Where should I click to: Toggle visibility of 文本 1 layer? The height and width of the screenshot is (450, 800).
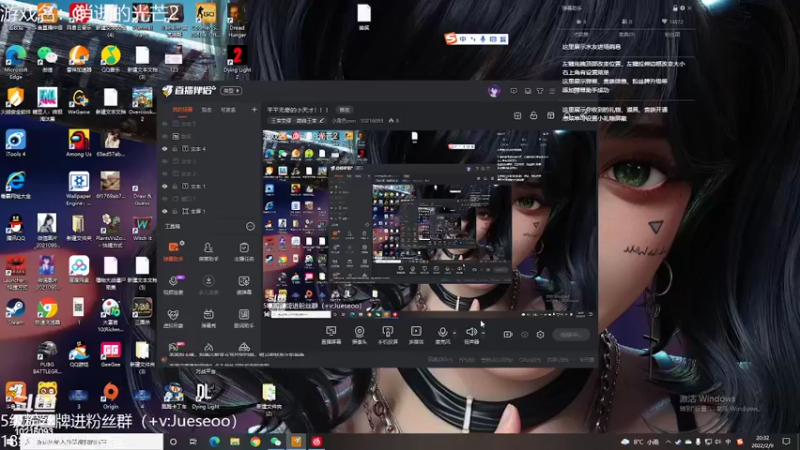coord(165,186)
